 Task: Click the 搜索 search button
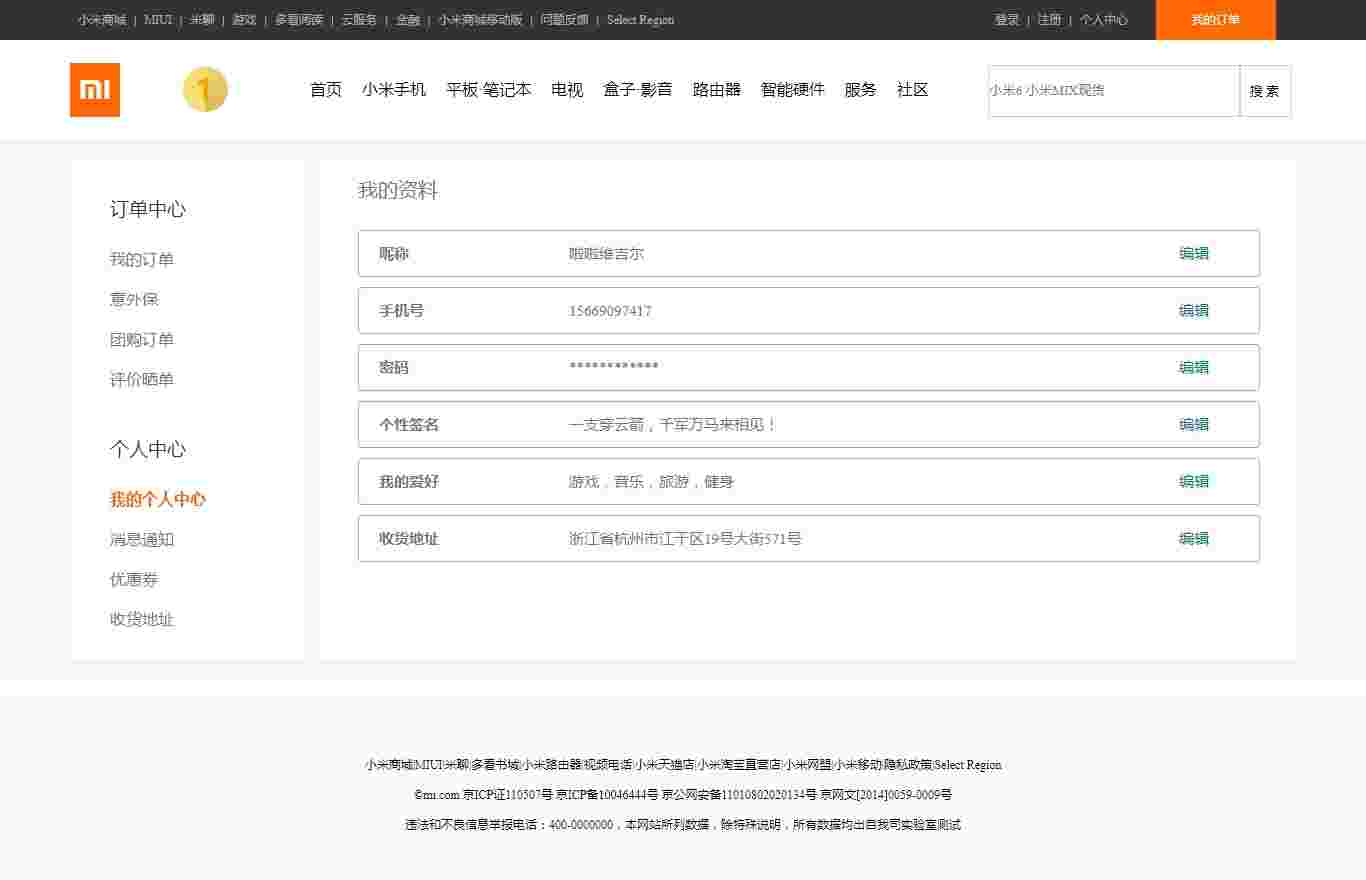coord(1265,91)
